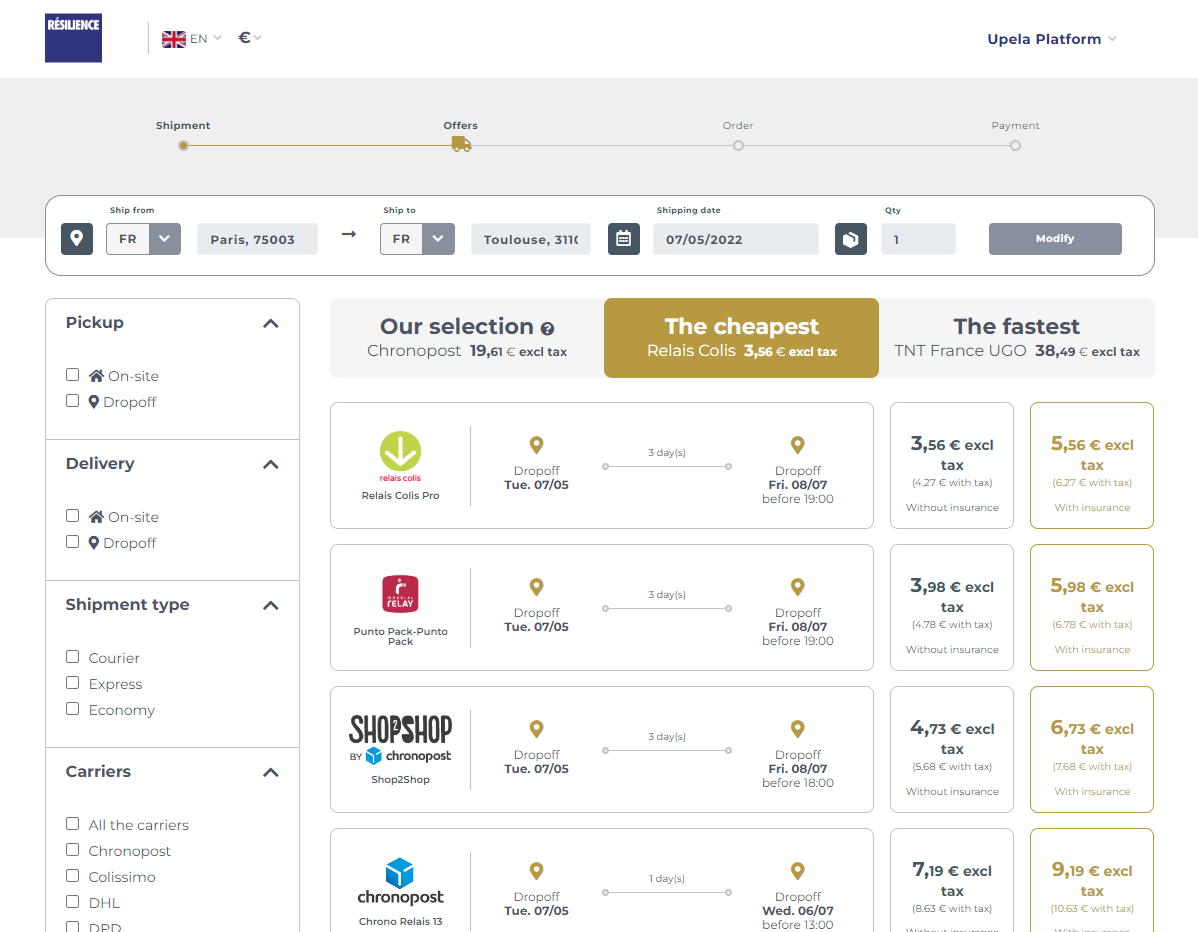Click the Modify button

point(1055,239)
